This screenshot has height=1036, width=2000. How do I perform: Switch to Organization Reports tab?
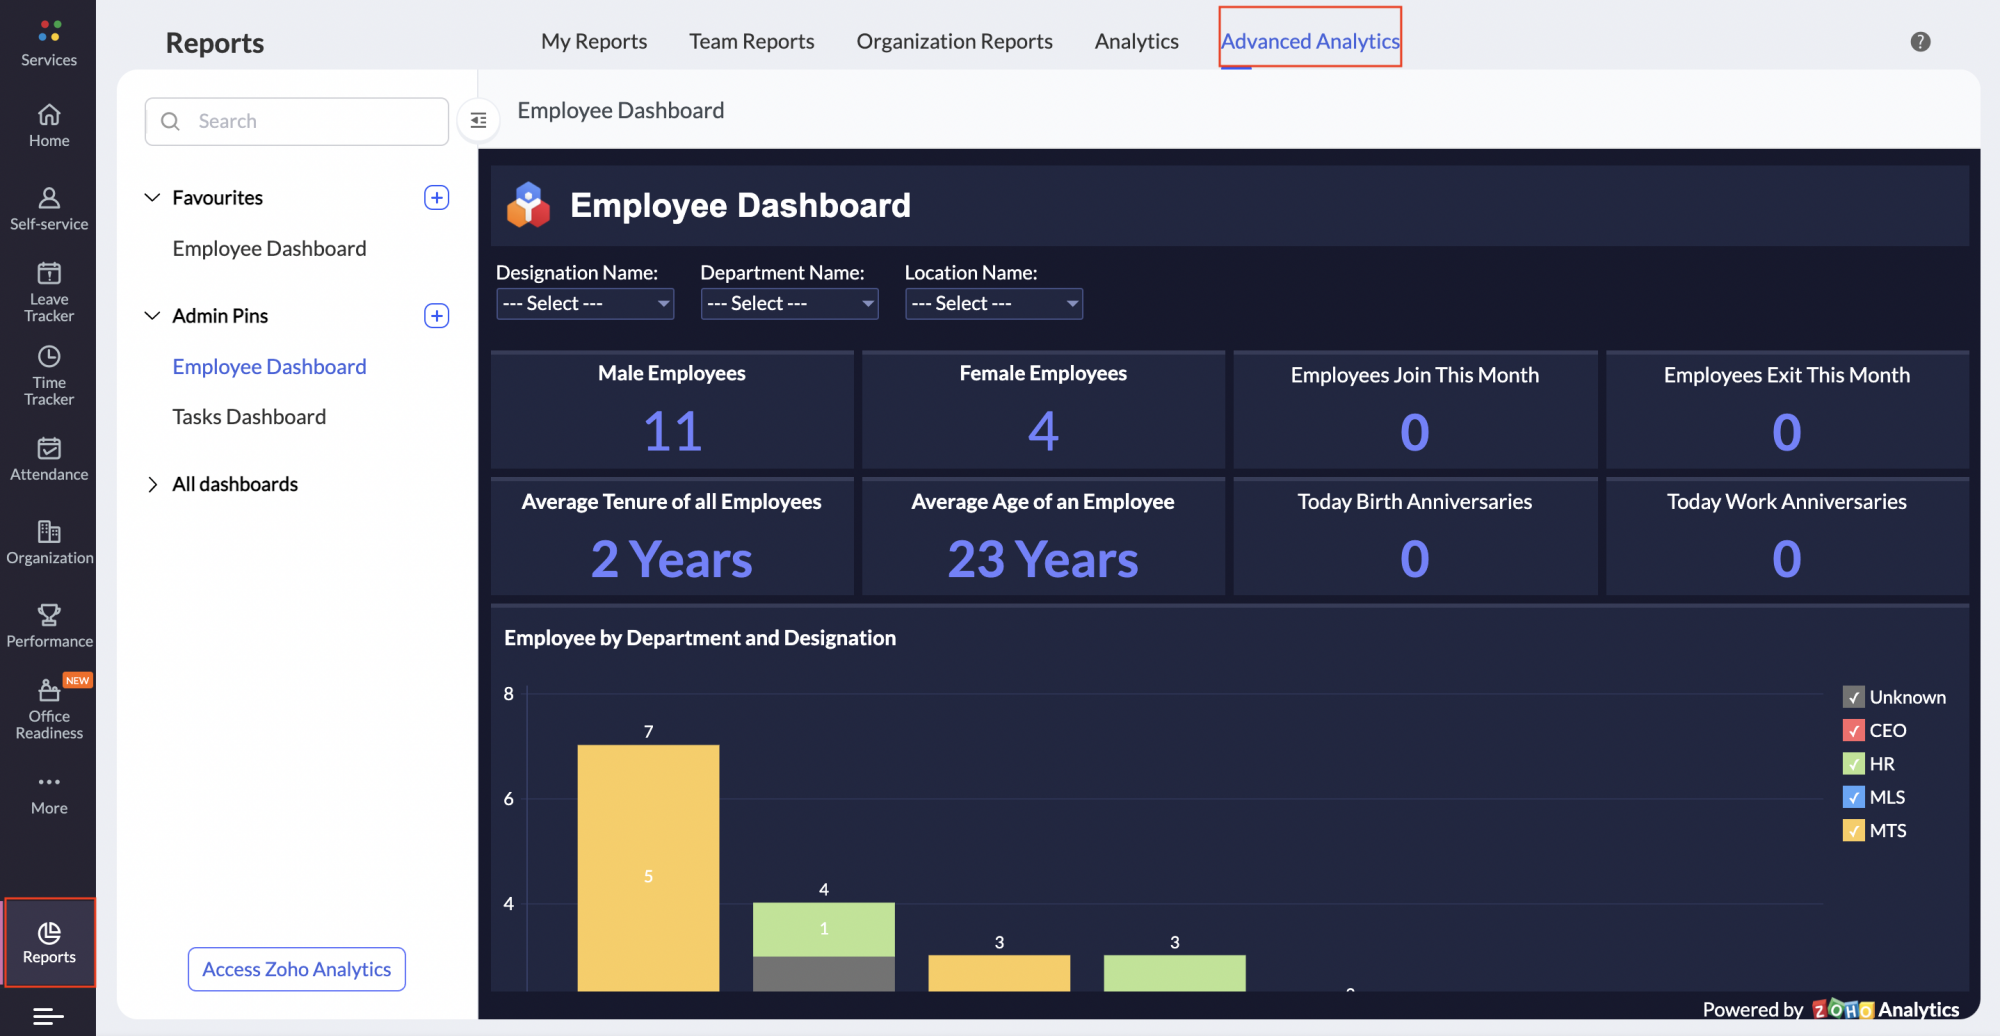(954, 41)
